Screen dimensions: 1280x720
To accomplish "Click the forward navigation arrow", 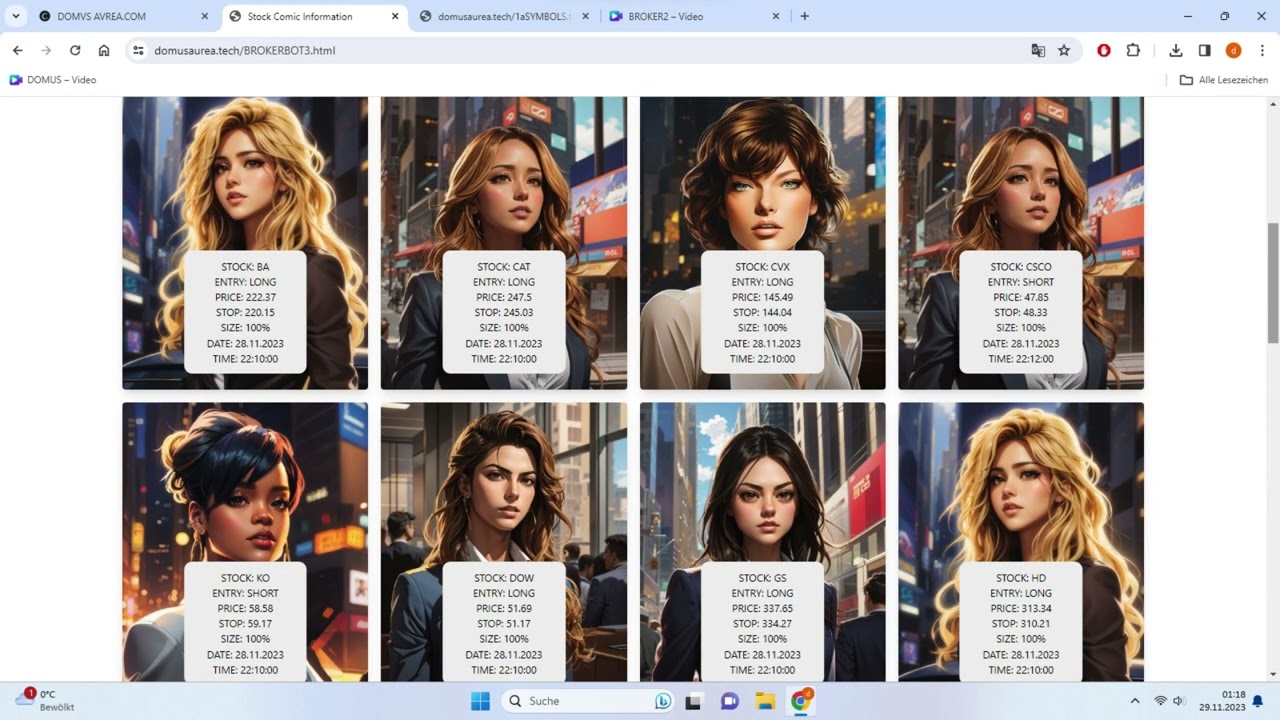I will [46, 50].
